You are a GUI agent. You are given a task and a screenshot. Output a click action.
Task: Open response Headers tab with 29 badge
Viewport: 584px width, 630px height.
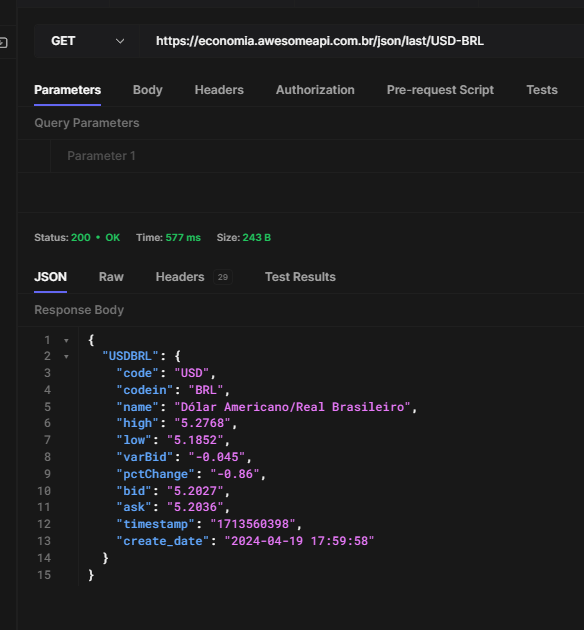(194, 277)
